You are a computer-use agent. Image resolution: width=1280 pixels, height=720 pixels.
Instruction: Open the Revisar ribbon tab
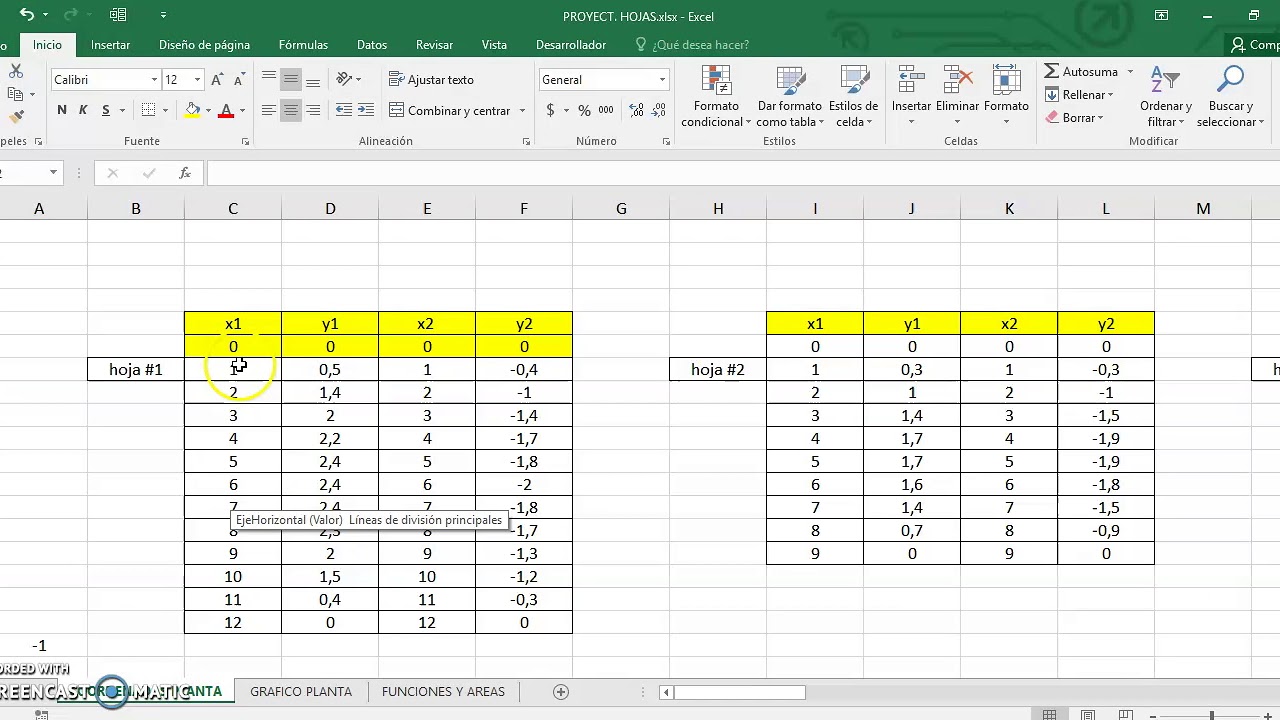pyautogui.click(x=434, y=45)
